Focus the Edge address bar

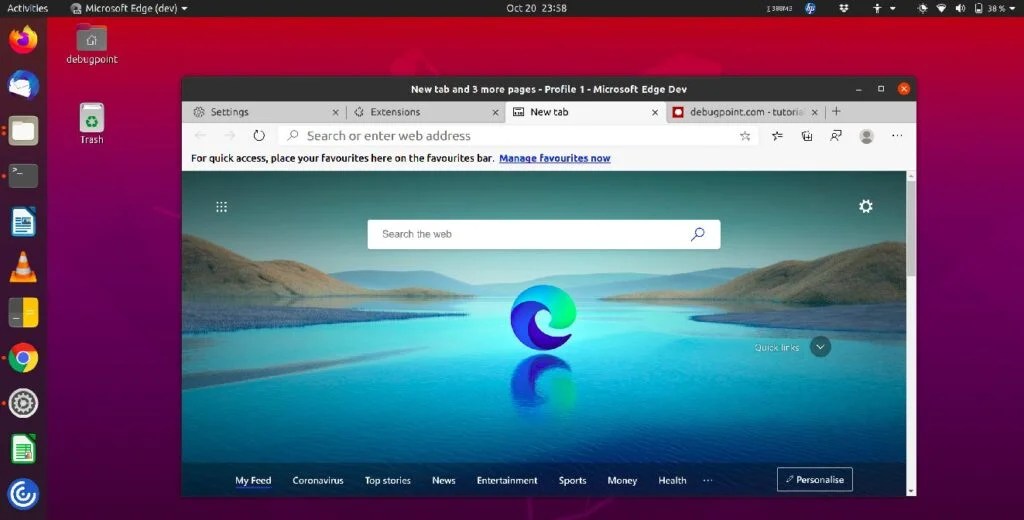point(519,136)
